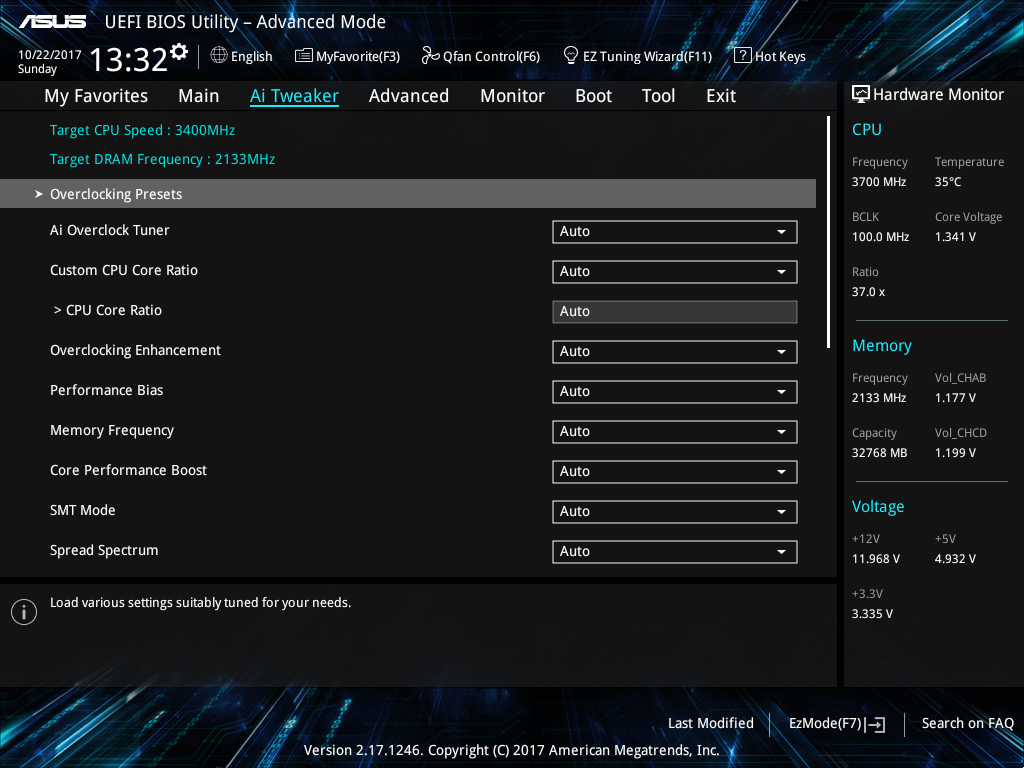This screenshot has height=768, width=1024.
Task: Click Vol_CHCD value 1.199 V
Action: point(955,453)
